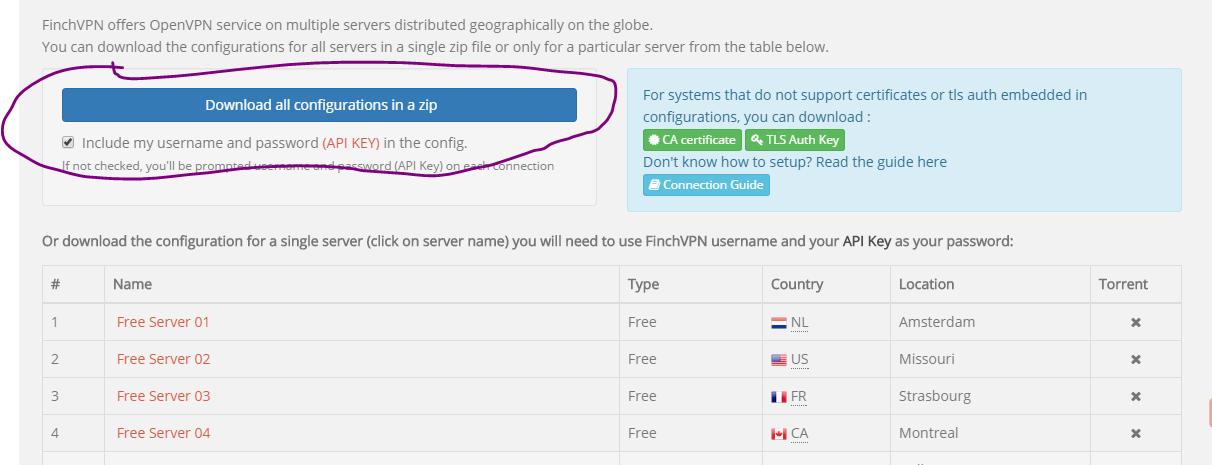Click torrent X icon for Missouri row
This screenshot has height=465, width=1212.
tap(1135, 360)
